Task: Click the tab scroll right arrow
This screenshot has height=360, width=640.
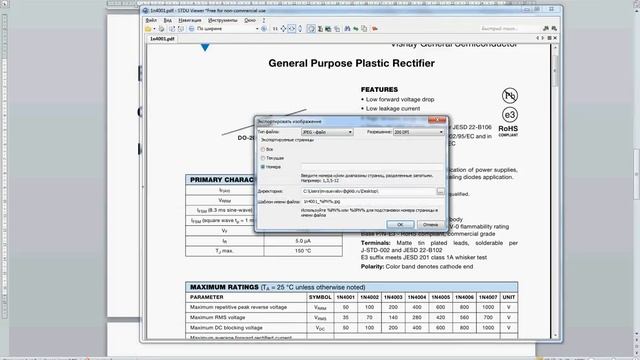Action: point(542,38)
